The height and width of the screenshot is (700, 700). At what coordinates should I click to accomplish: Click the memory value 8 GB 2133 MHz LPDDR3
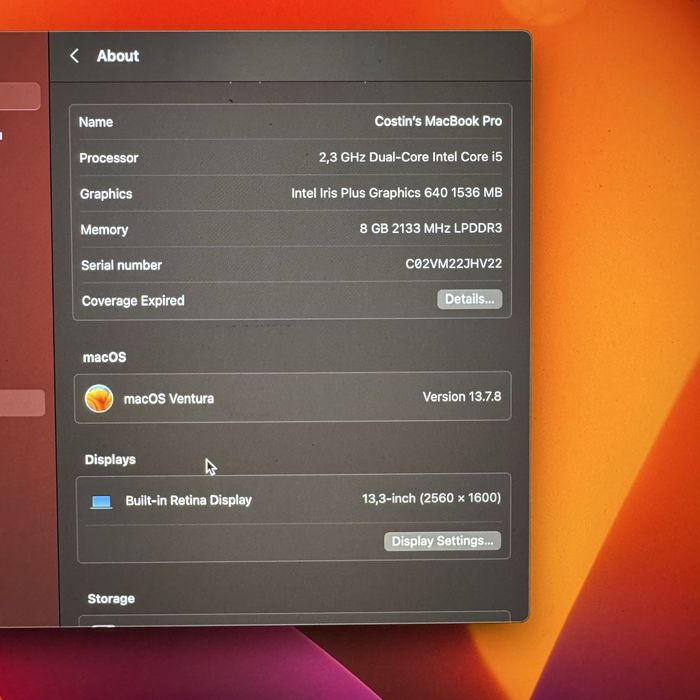(431, 229)
